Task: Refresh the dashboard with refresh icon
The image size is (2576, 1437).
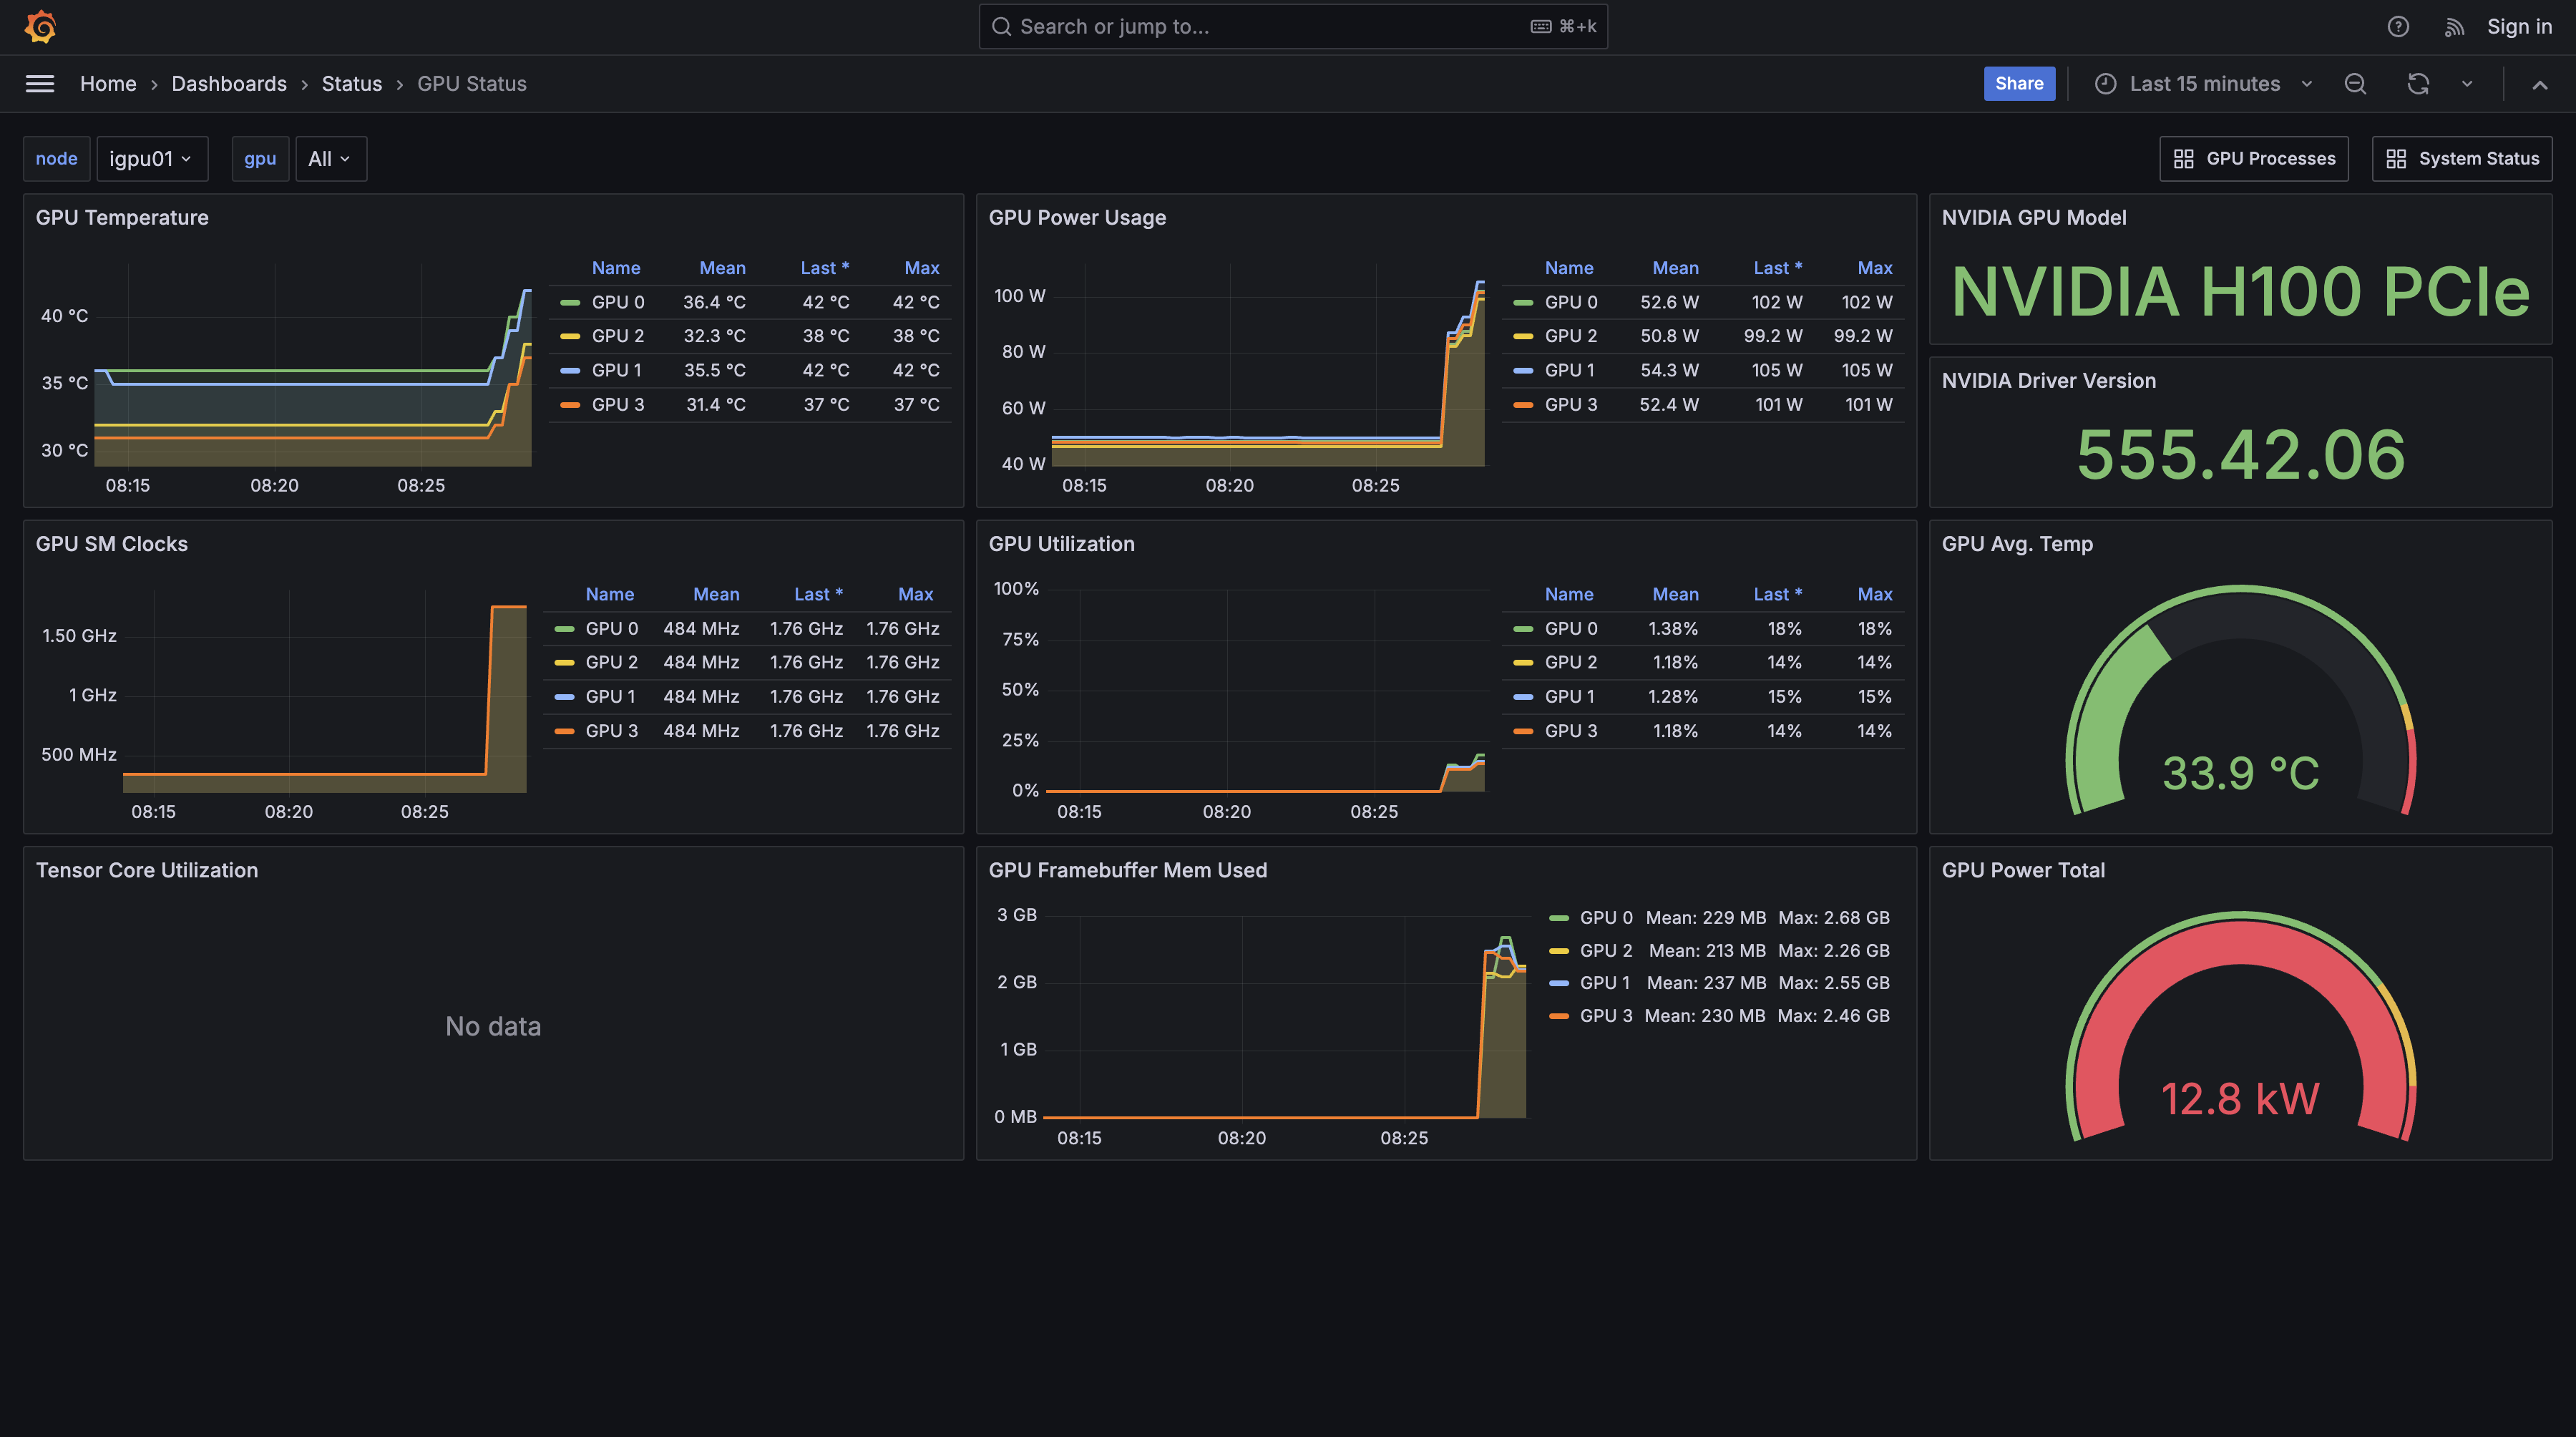Action: tap(2417, 84)
